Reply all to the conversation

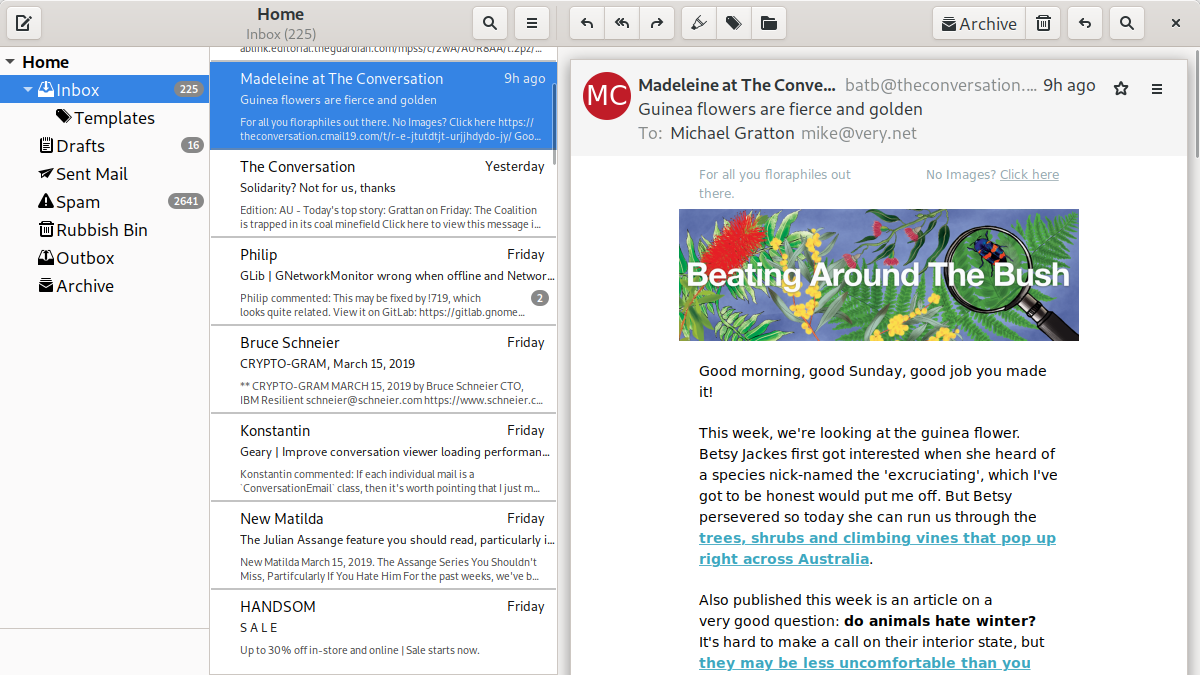click(621, 22)
